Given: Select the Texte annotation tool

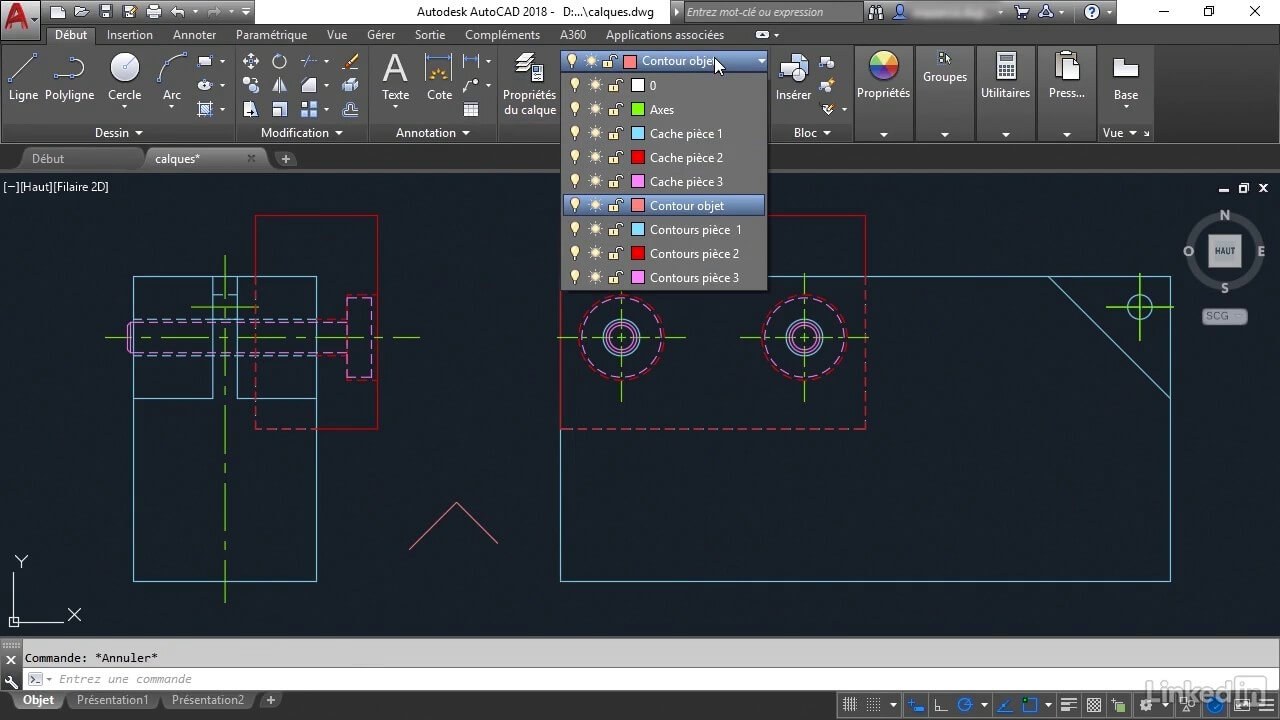Looking at the screenshot, I should coord(396,77).
